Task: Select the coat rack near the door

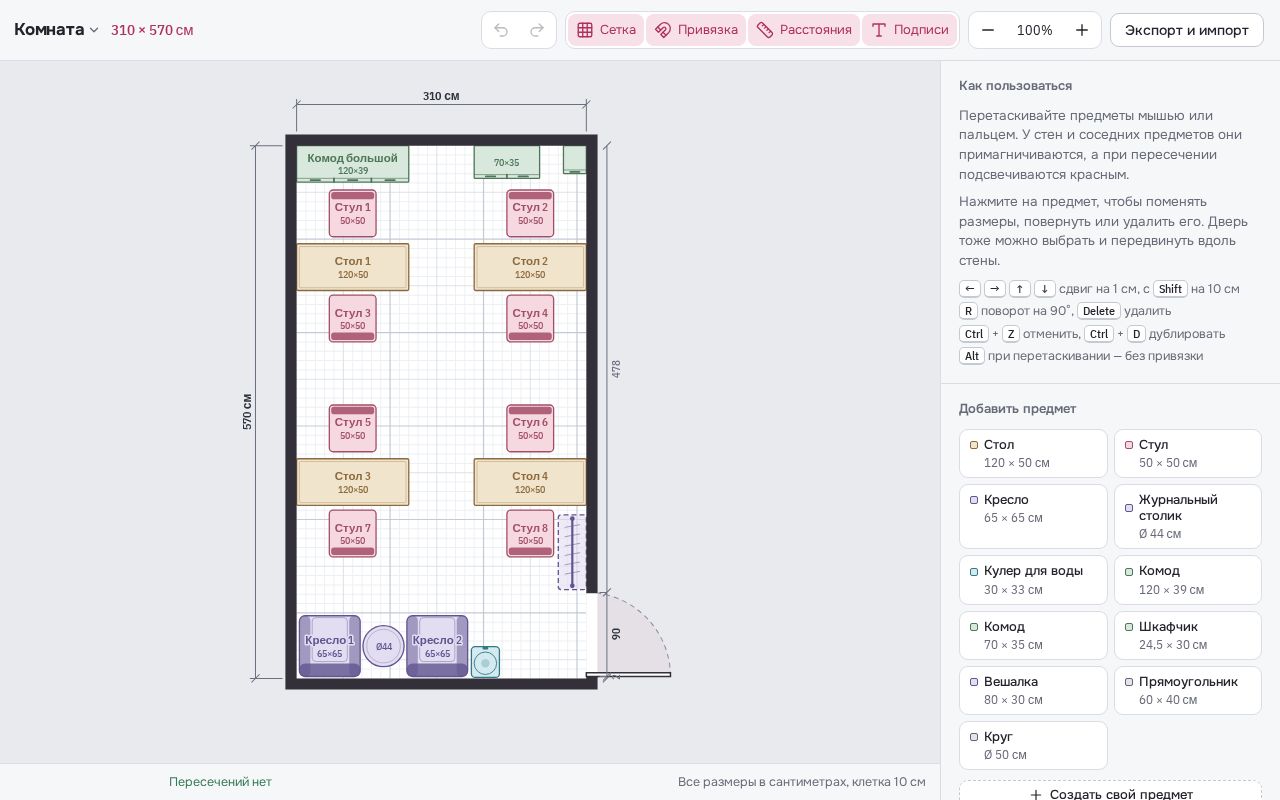Action: point(572,552)
